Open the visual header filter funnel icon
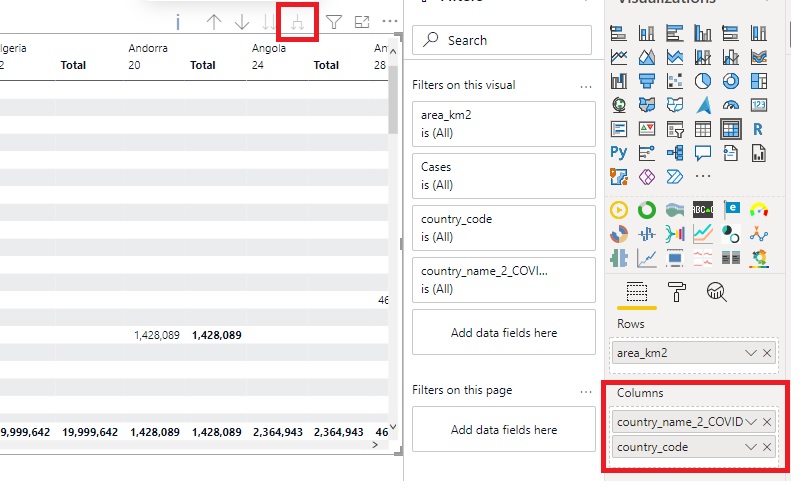Viewport: 804px width, 496px height. 334,22
